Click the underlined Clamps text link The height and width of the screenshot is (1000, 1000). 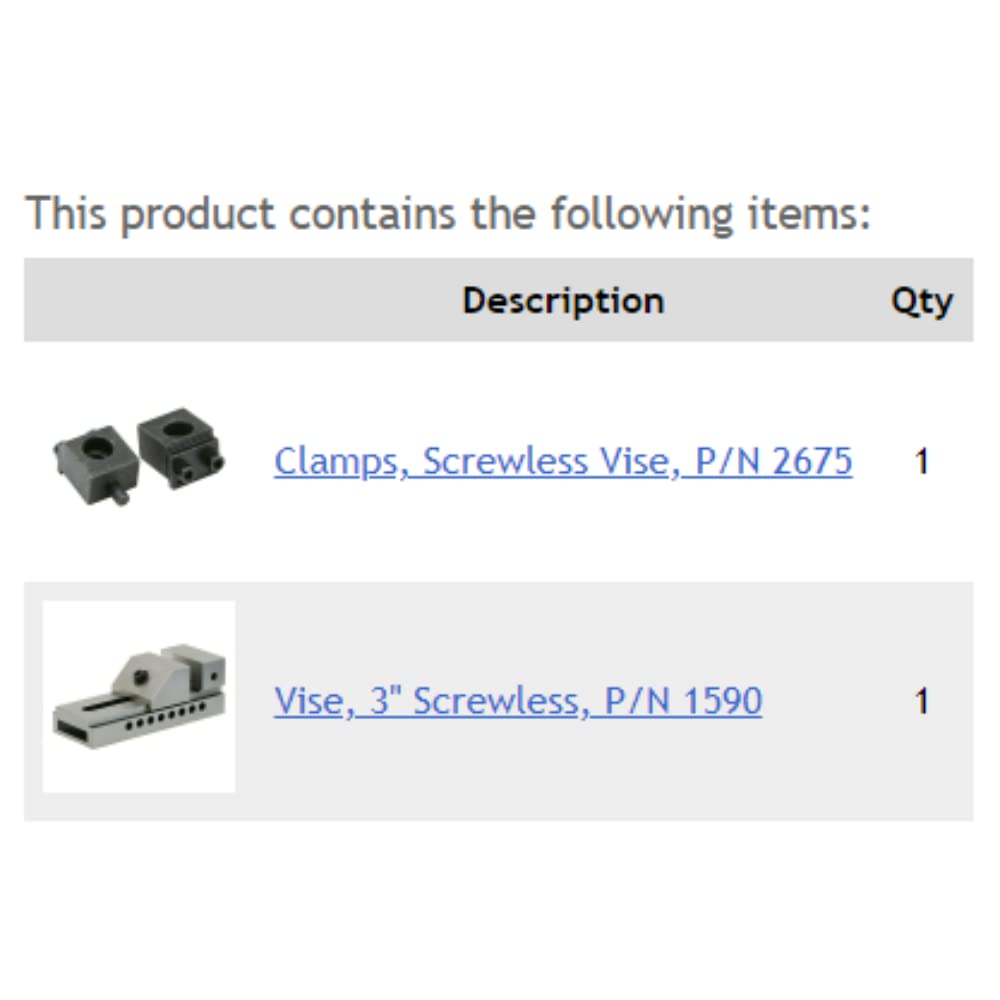(x=330, y=461)
